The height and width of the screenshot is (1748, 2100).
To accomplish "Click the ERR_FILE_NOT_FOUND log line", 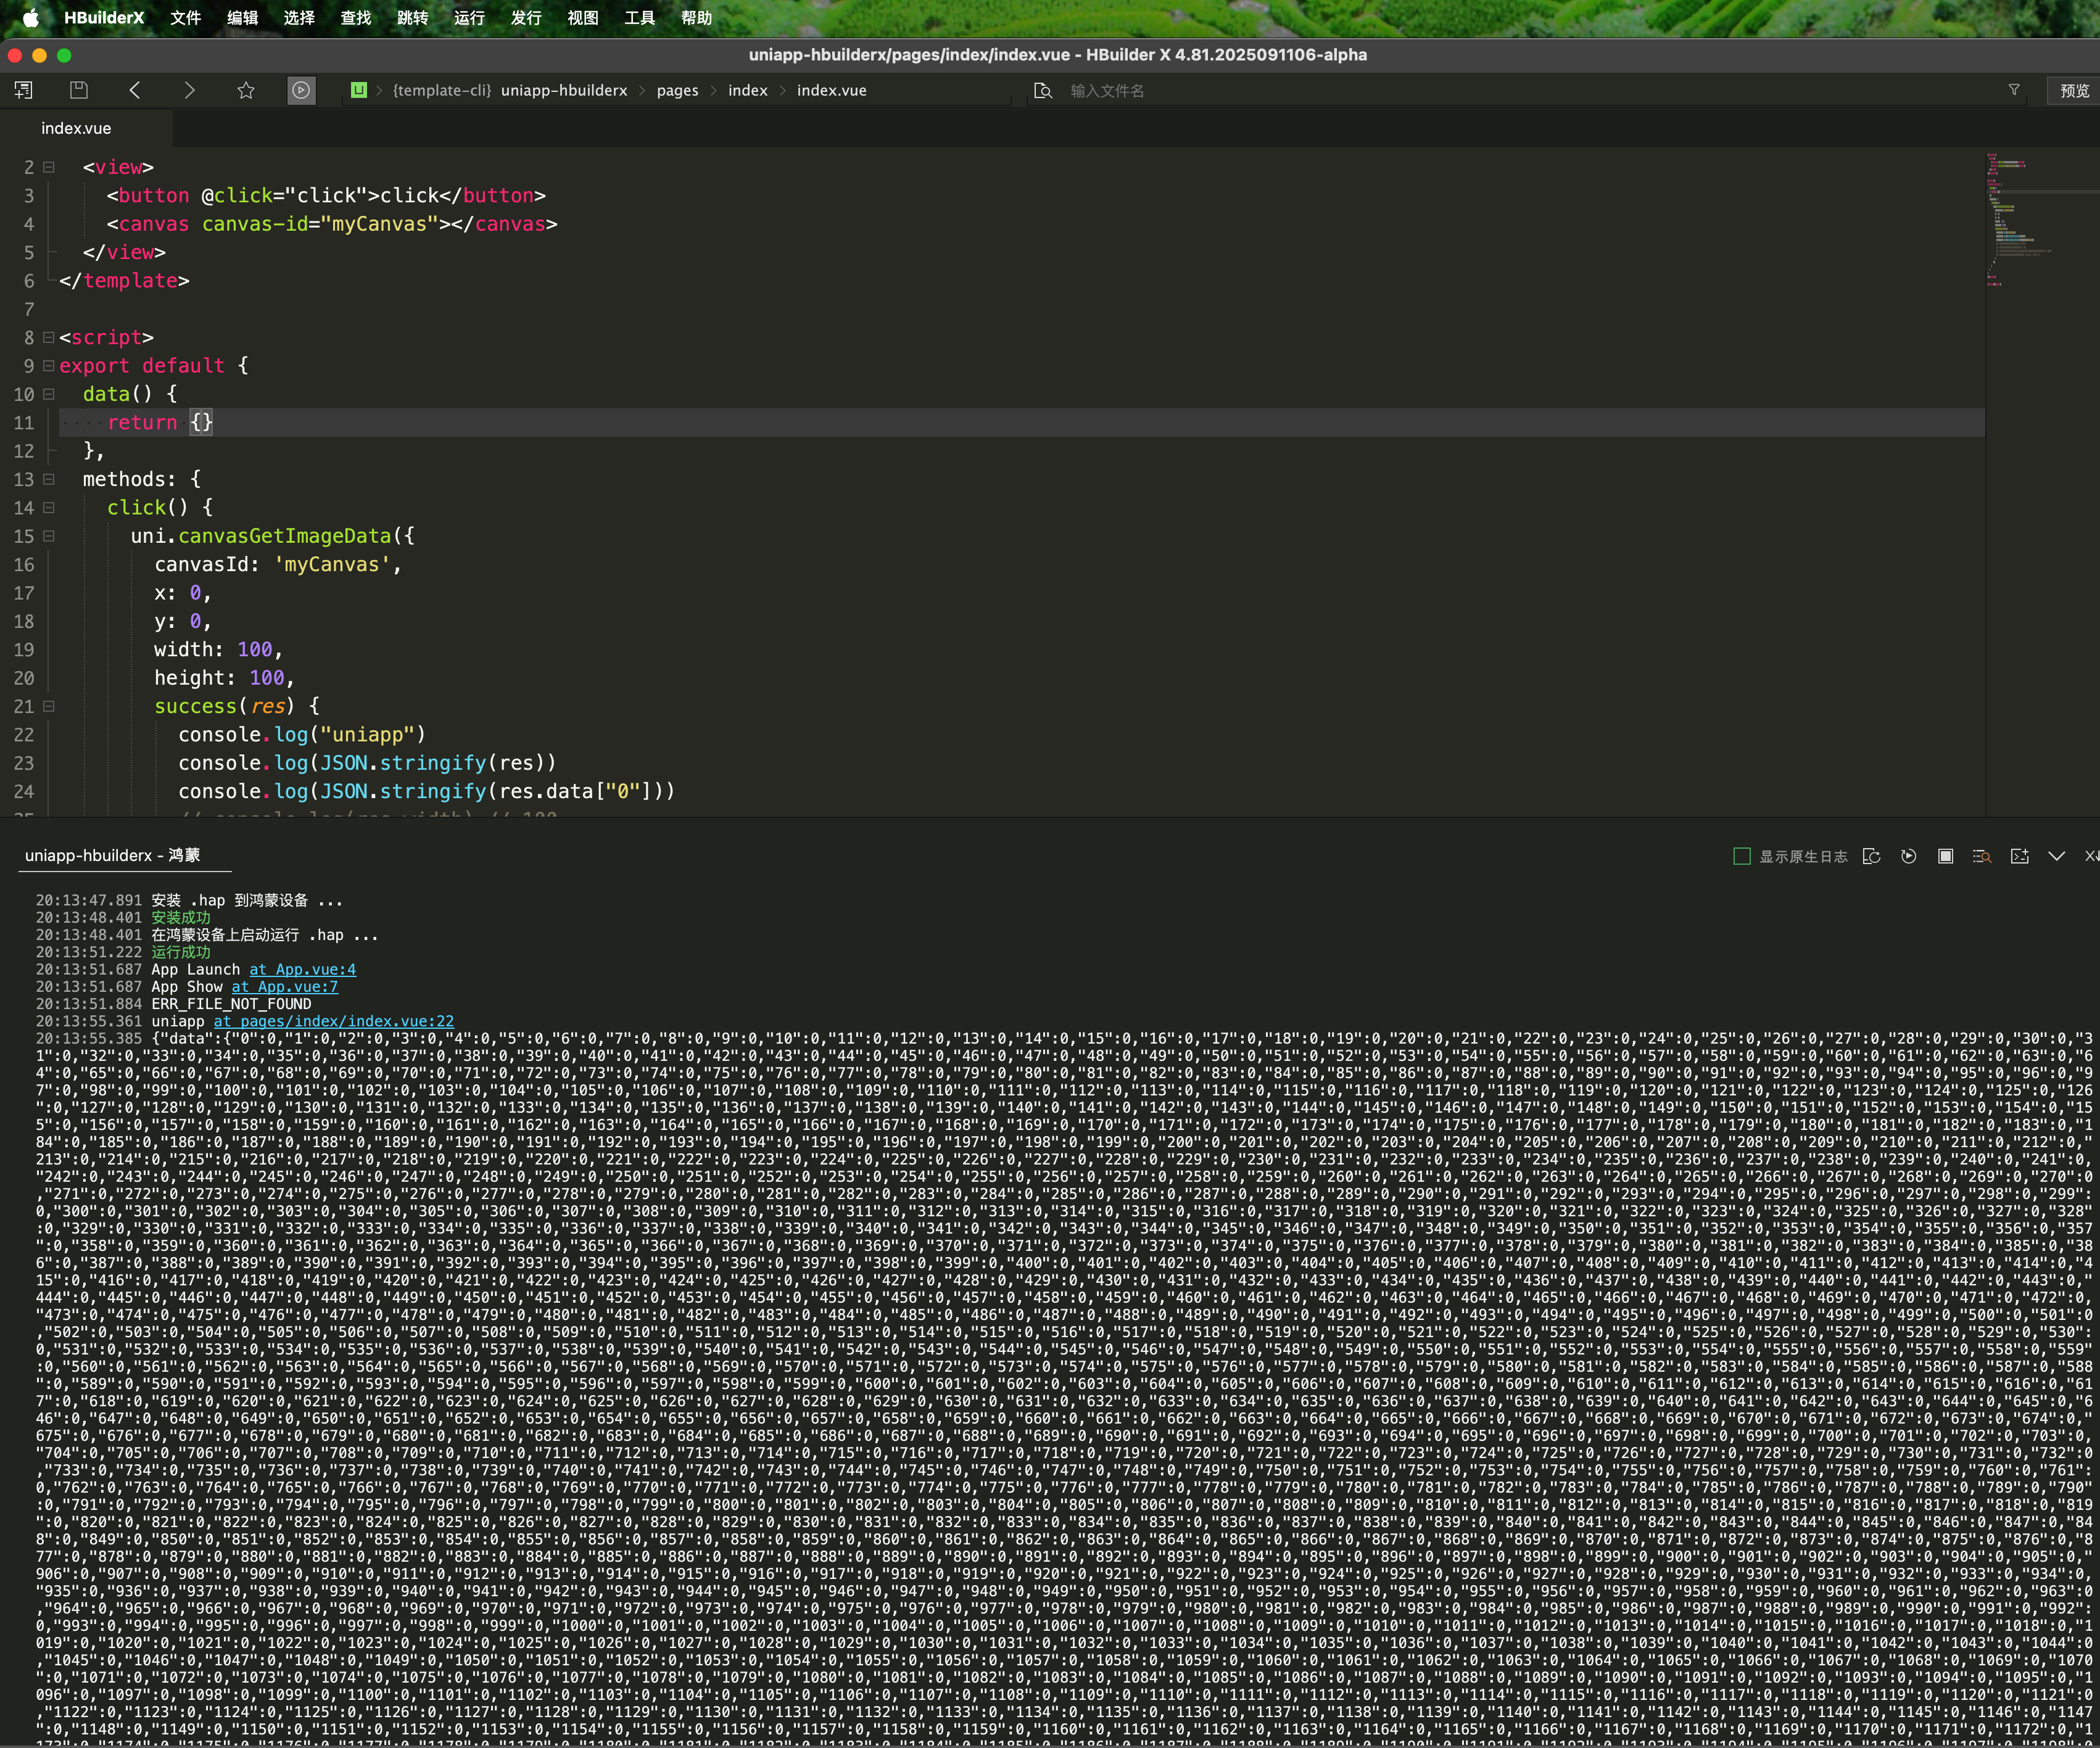I will point(231,1004).
